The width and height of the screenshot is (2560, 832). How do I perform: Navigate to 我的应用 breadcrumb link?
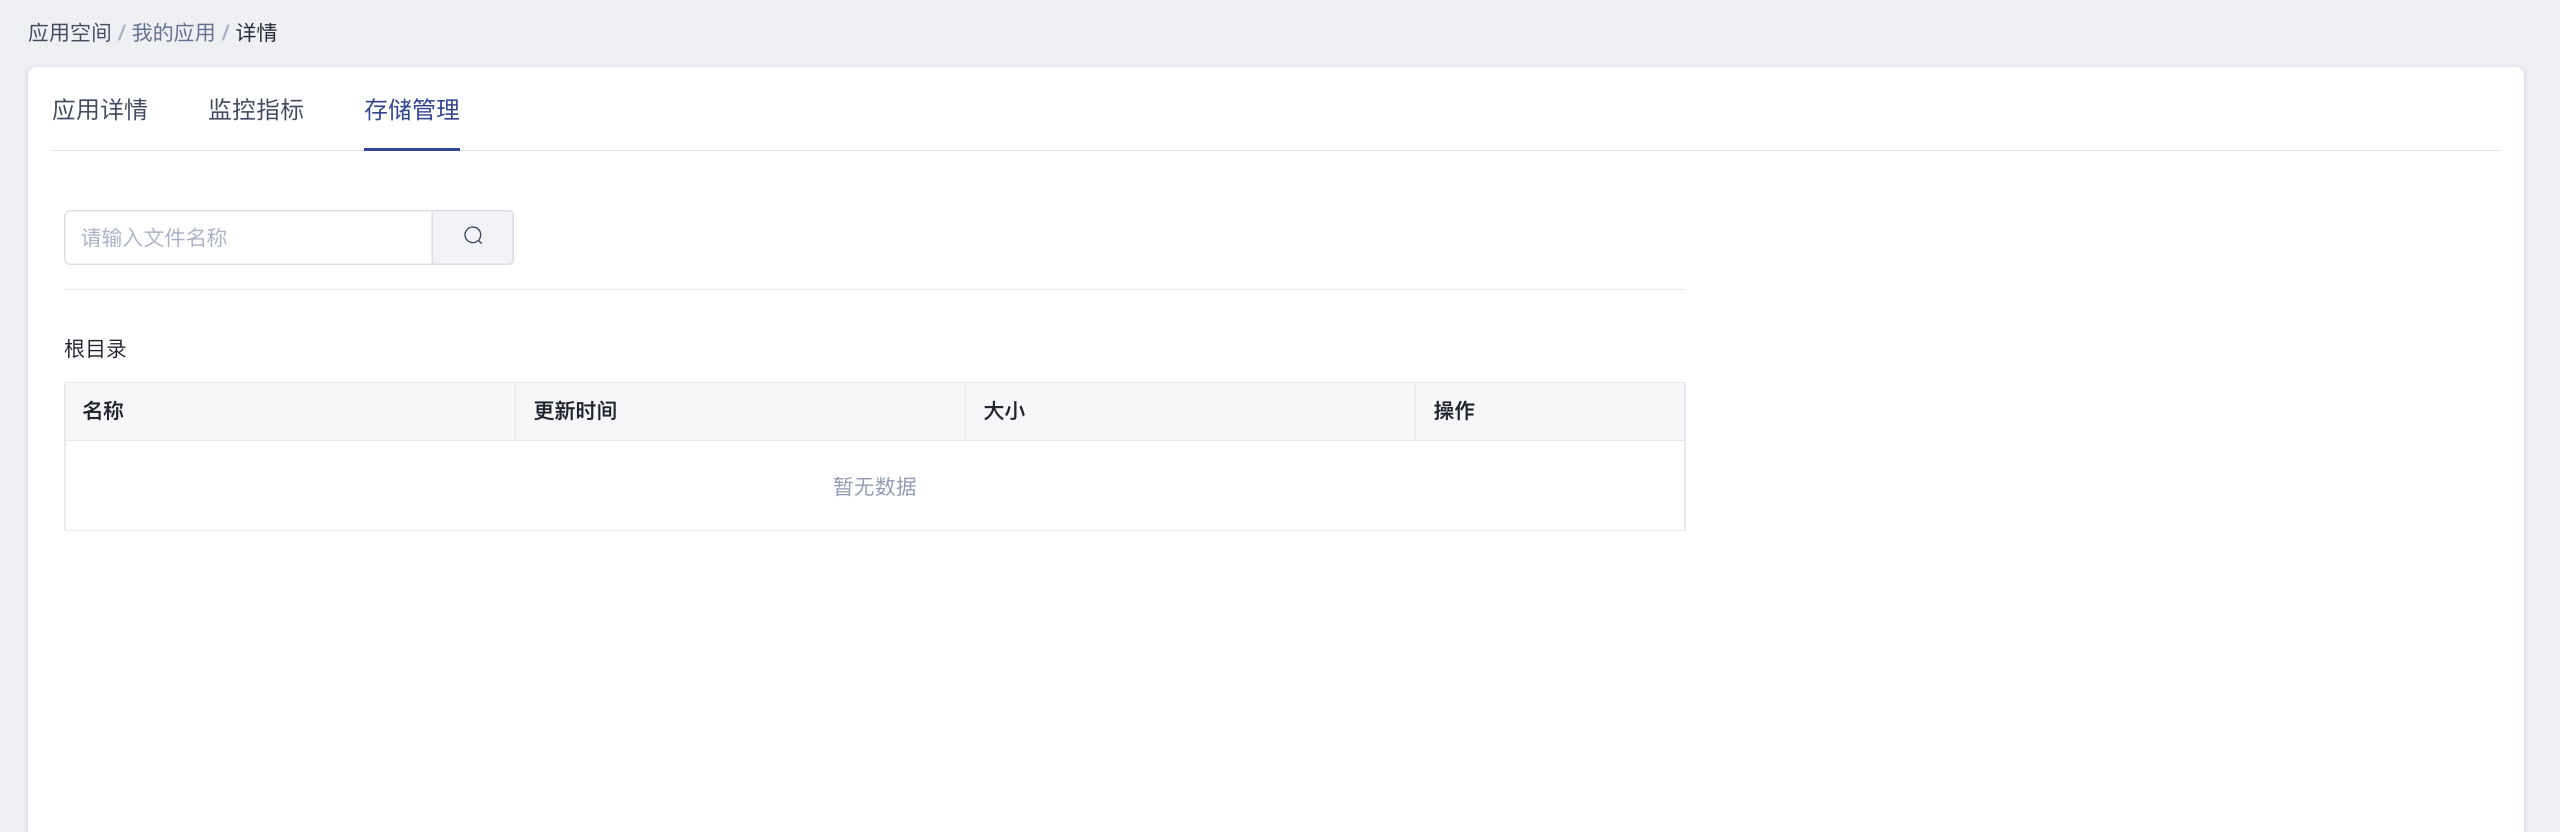tap(173, 33)
